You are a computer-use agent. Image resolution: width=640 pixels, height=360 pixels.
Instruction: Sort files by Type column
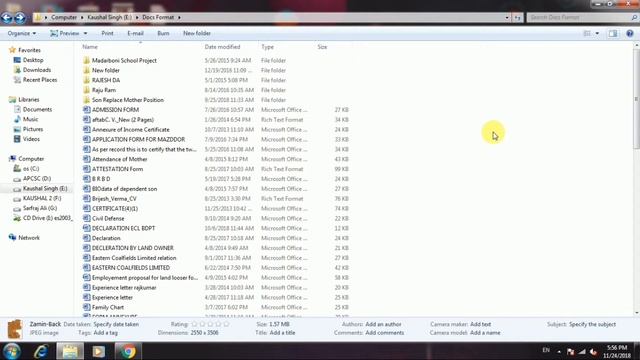(x=267, y=47)
